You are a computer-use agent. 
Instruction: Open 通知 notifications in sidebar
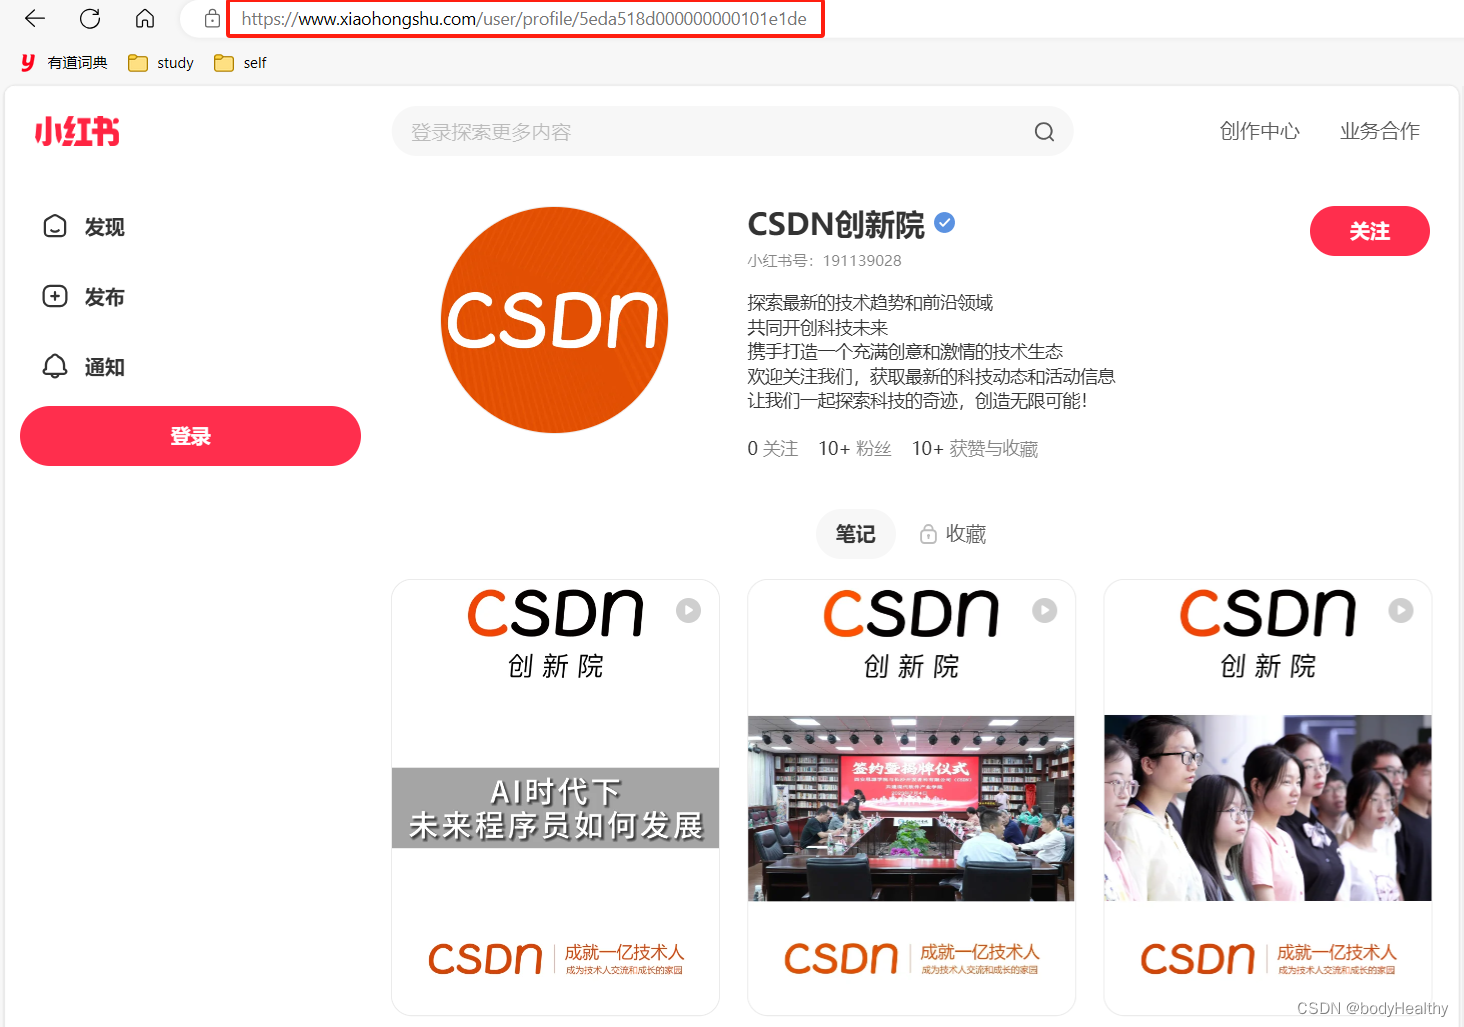[x=84, y=367]
